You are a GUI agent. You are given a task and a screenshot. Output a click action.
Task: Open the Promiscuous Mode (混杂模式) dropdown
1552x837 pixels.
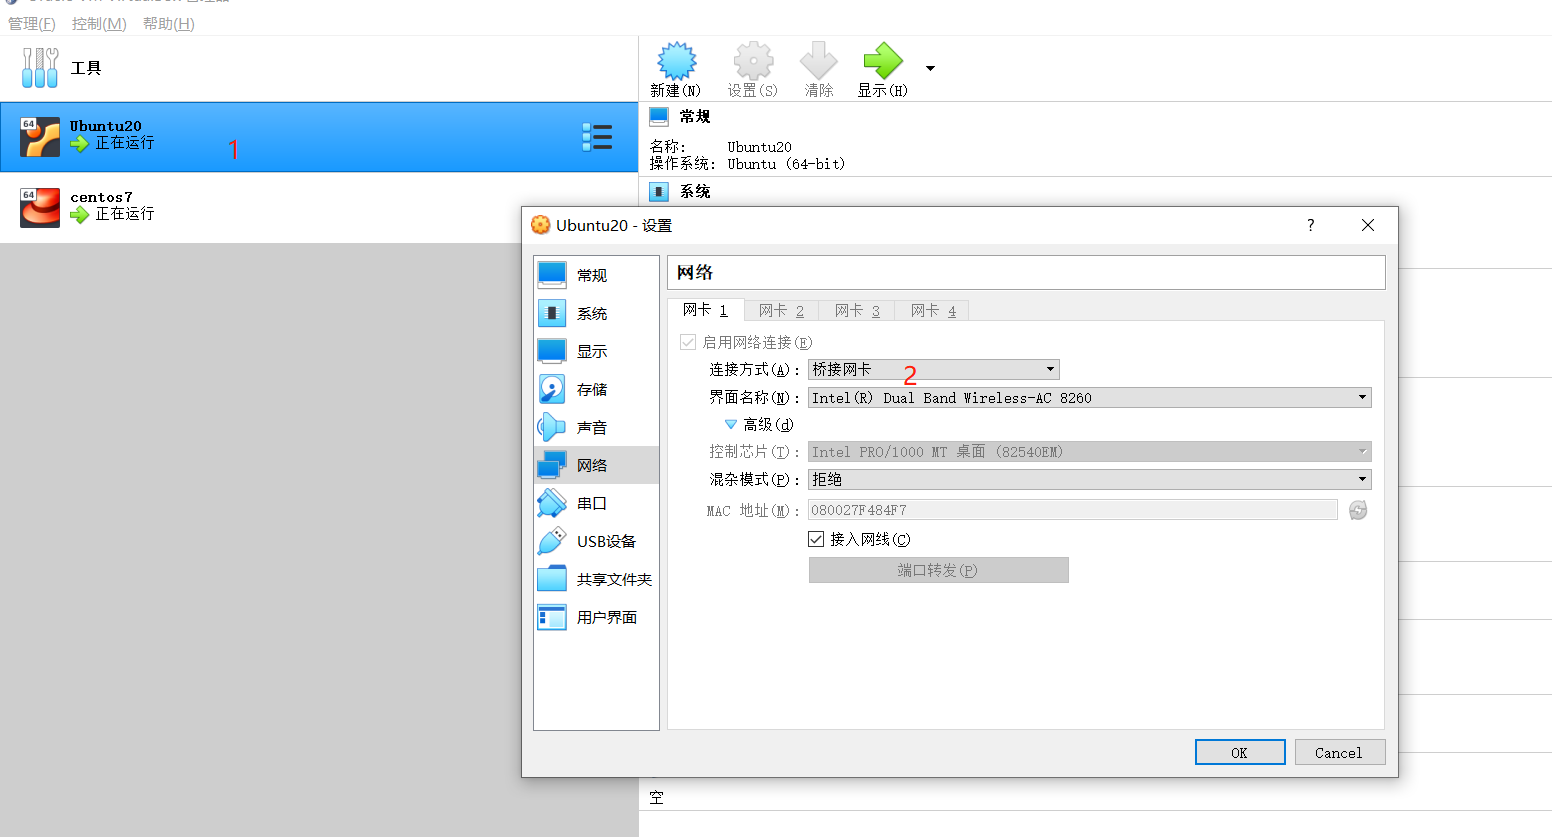[x=1089, y=479]
